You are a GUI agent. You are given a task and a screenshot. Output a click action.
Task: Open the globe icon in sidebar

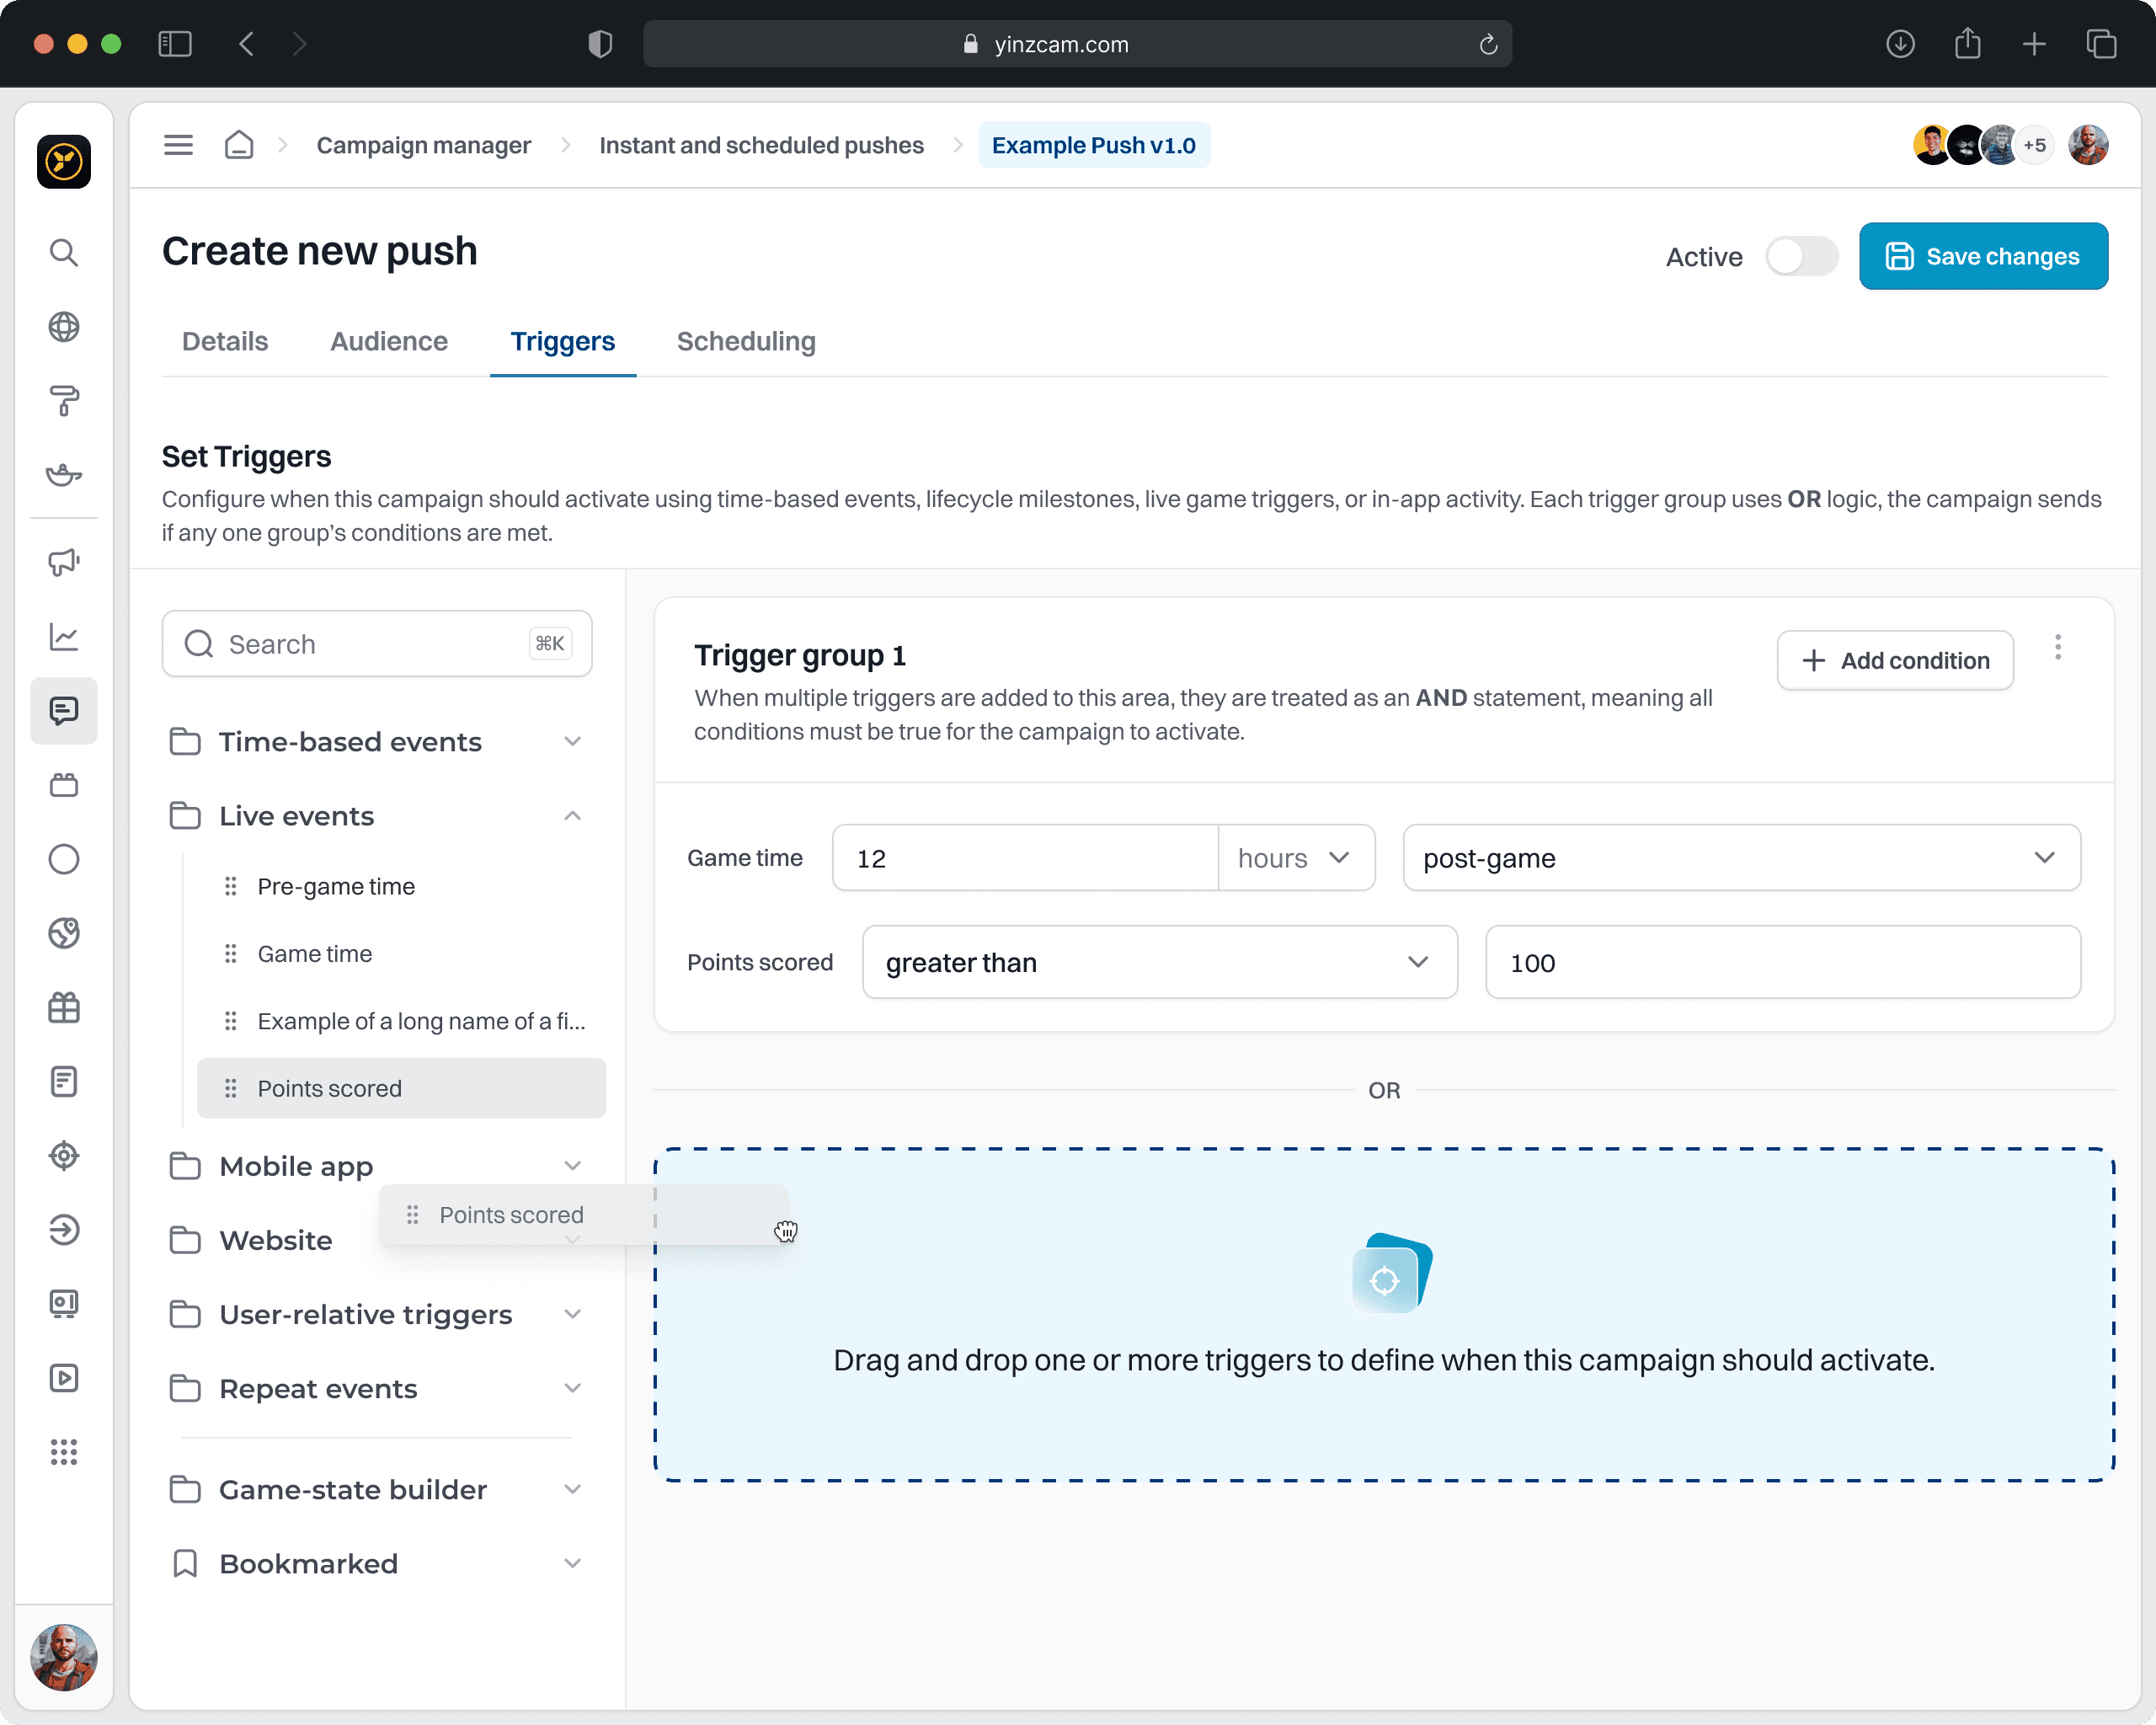pyautogui.click(x=64, y=327)
